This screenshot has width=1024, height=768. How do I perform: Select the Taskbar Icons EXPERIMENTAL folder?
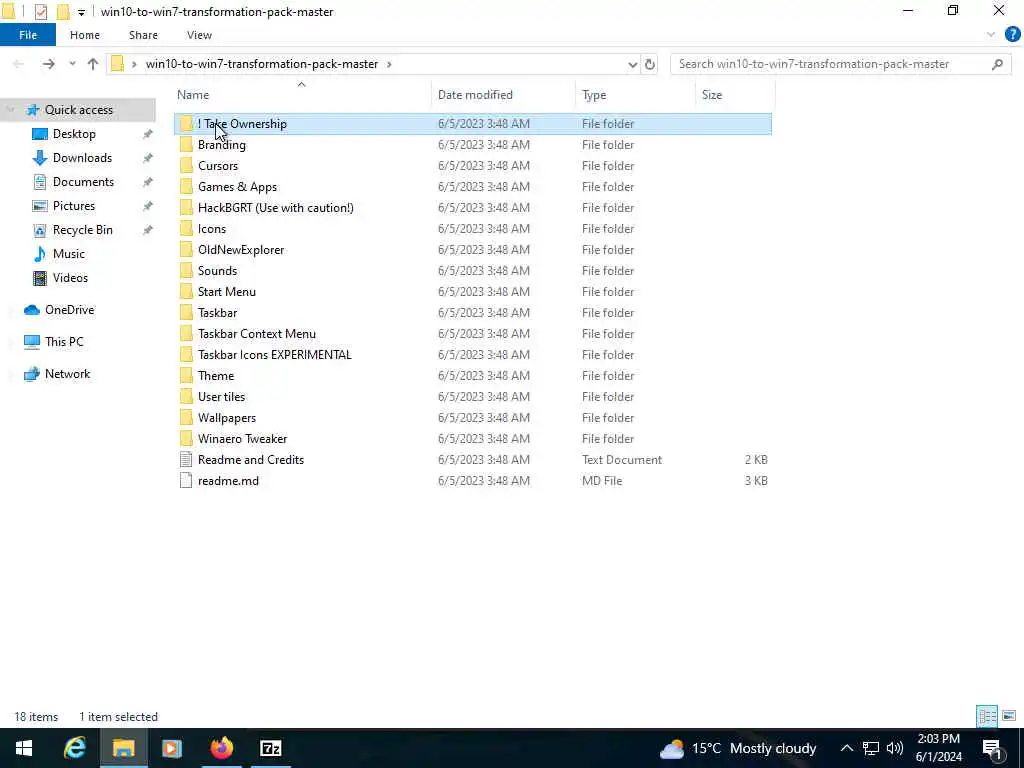[274, 355]
